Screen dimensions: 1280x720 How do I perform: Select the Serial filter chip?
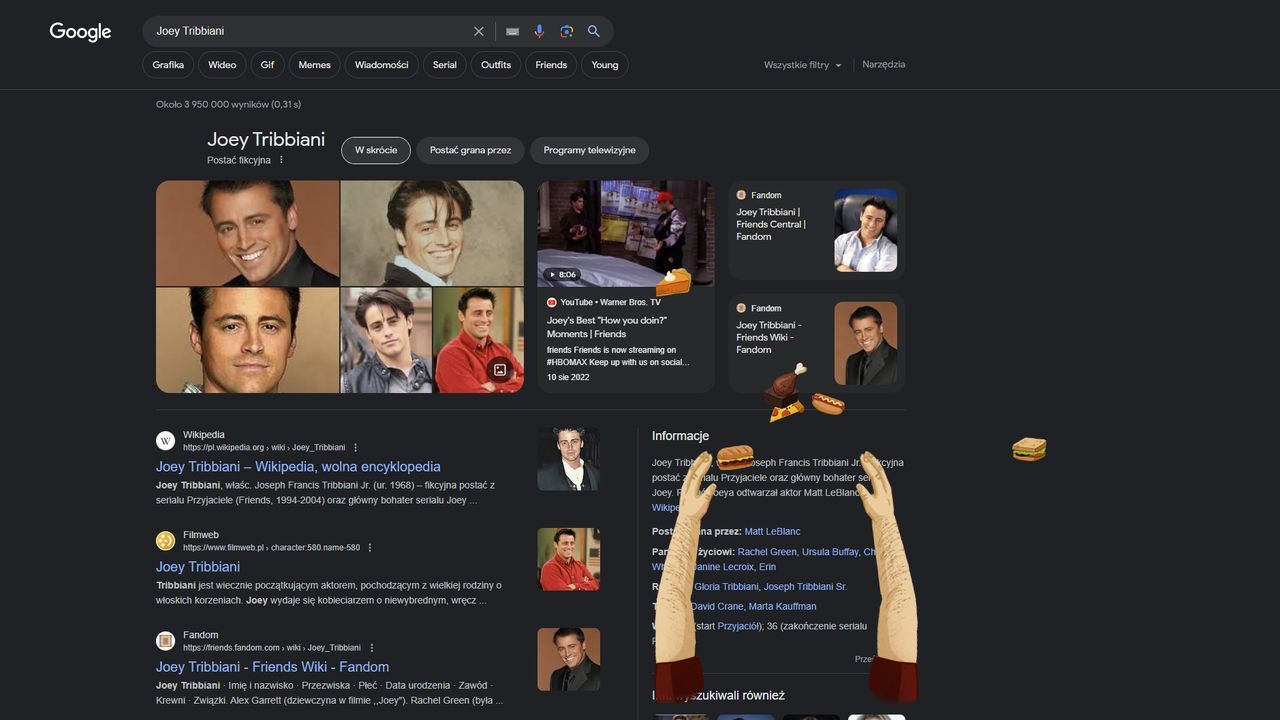click(x=445, y=65)
